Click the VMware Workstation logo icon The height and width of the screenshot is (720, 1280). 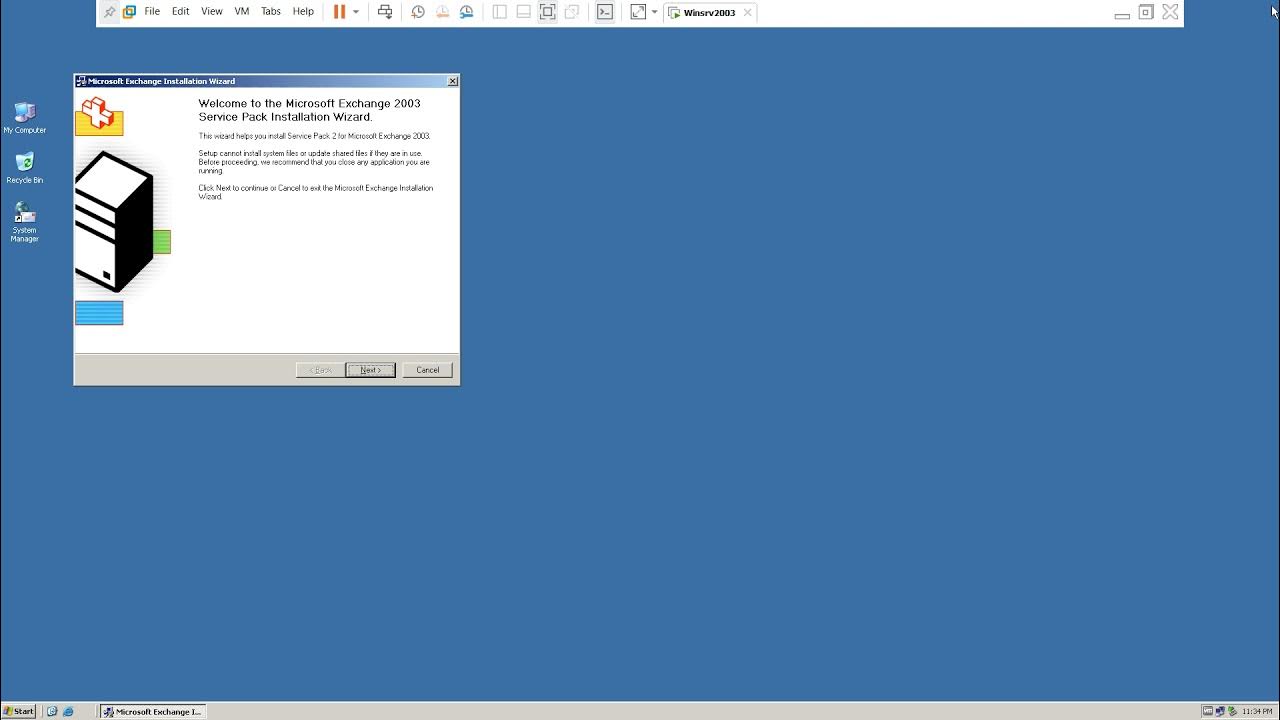tap(129, 12)
